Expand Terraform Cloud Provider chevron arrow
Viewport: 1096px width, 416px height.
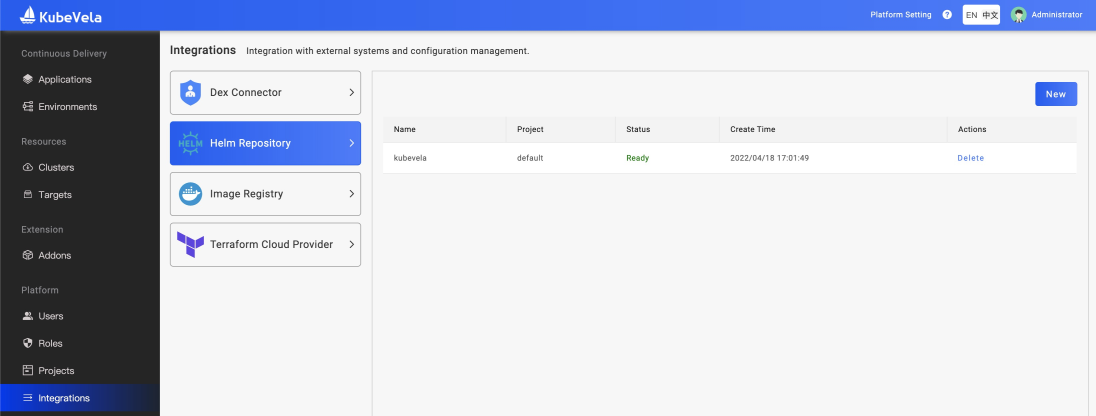351,245
